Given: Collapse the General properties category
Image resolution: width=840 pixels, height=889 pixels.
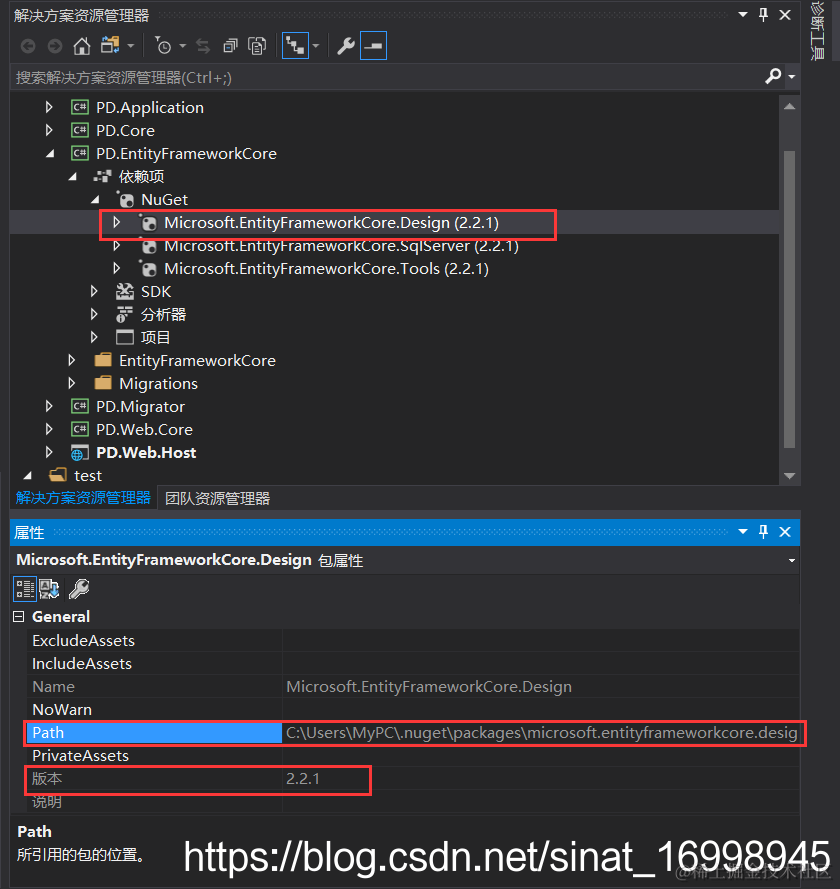Looking at the screenshot, I should tap(19, 616).
